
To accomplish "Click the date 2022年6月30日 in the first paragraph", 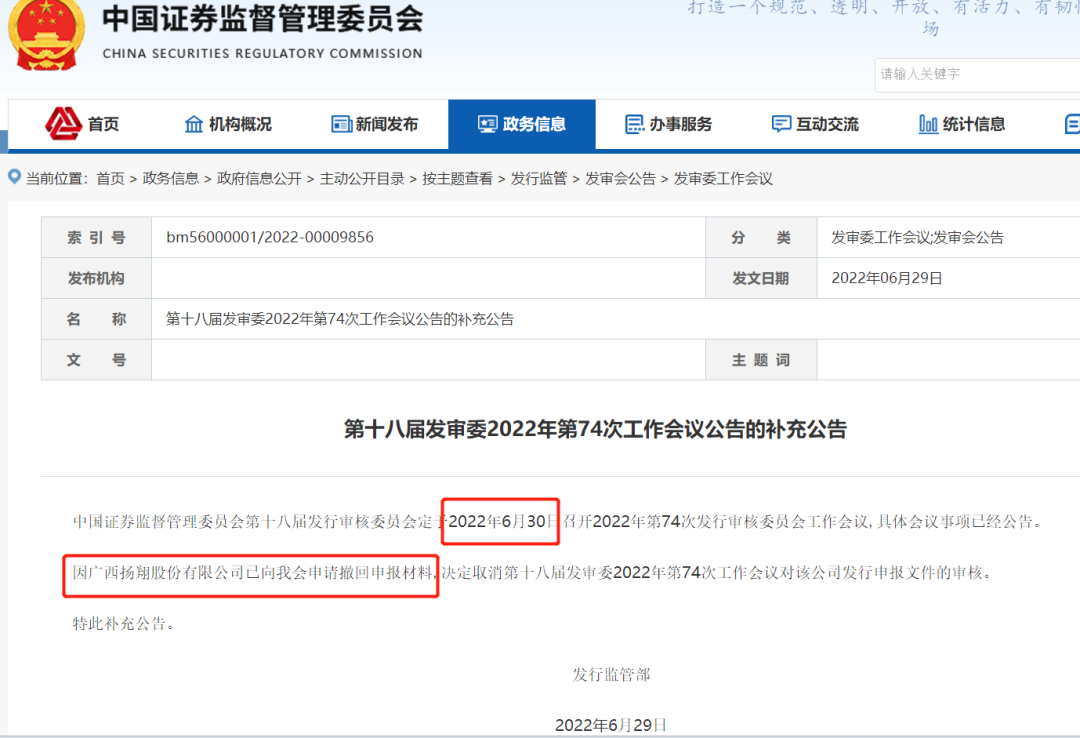I will (502, 522).
